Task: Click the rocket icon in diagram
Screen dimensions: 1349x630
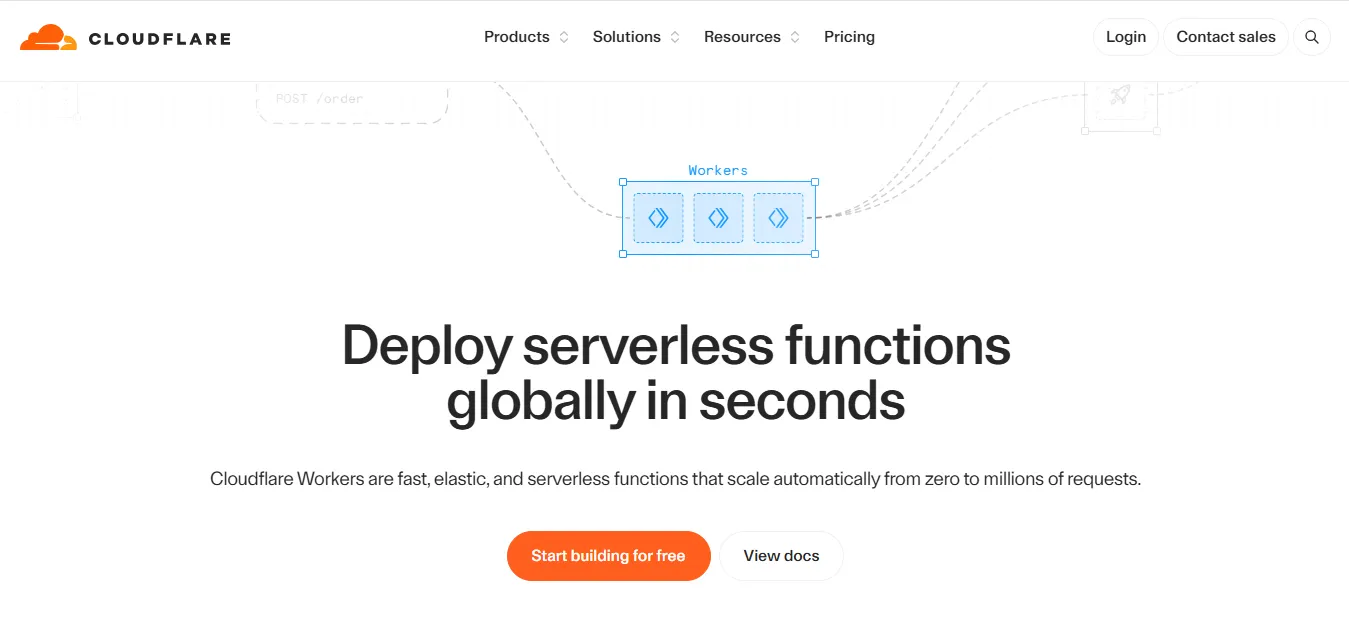Action: [1121, 96]
